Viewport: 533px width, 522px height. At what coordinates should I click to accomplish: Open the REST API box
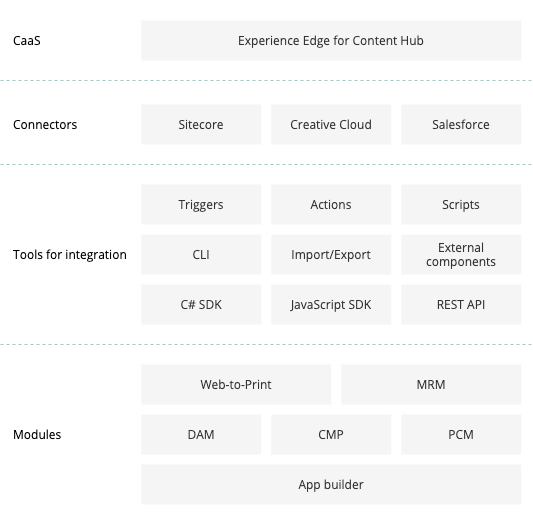461,304
